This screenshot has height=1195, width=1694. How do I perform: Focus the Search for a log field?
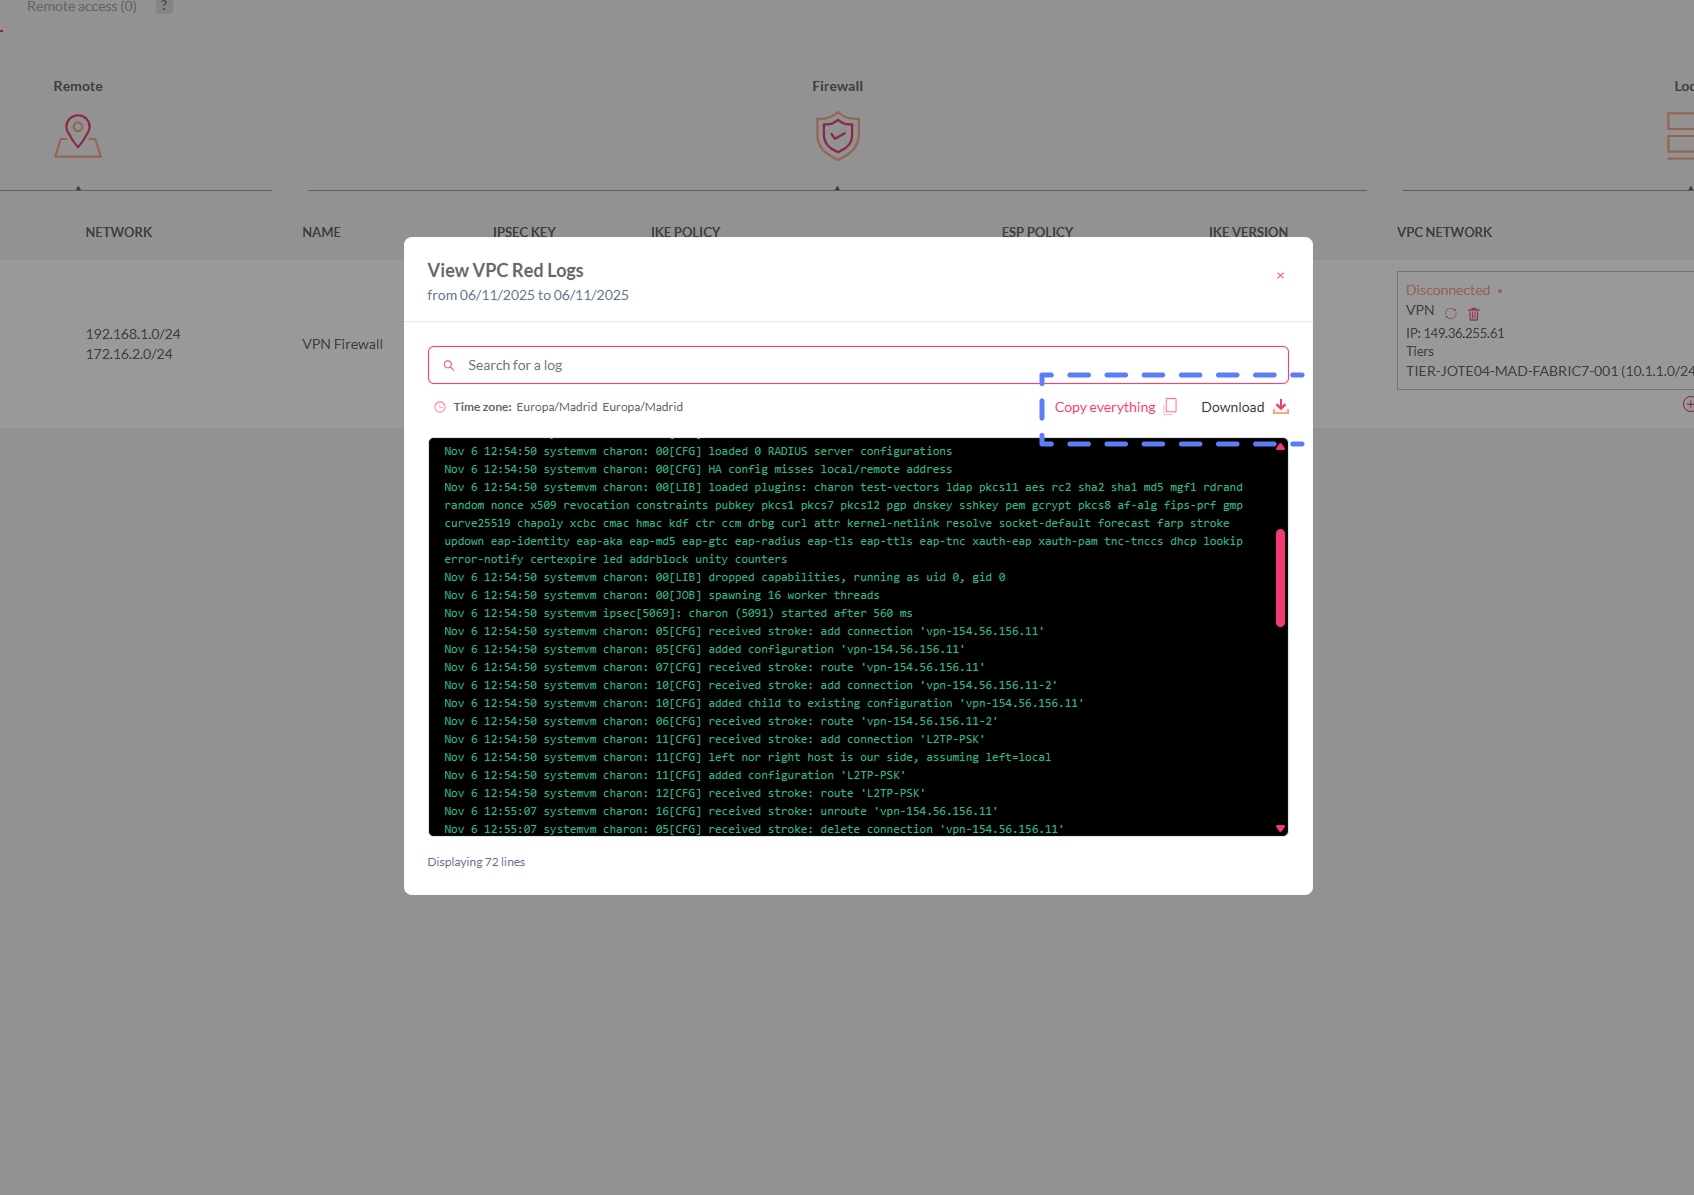[x=860, y=366]
